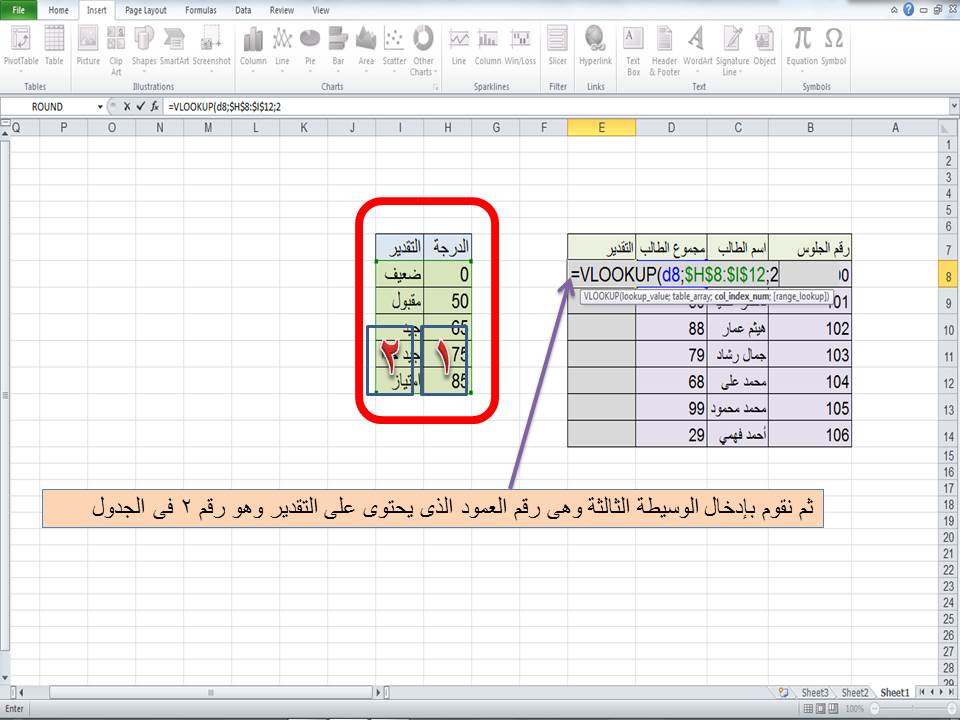
Task: Click the zoom level 100% button
Action: [854, 708]
